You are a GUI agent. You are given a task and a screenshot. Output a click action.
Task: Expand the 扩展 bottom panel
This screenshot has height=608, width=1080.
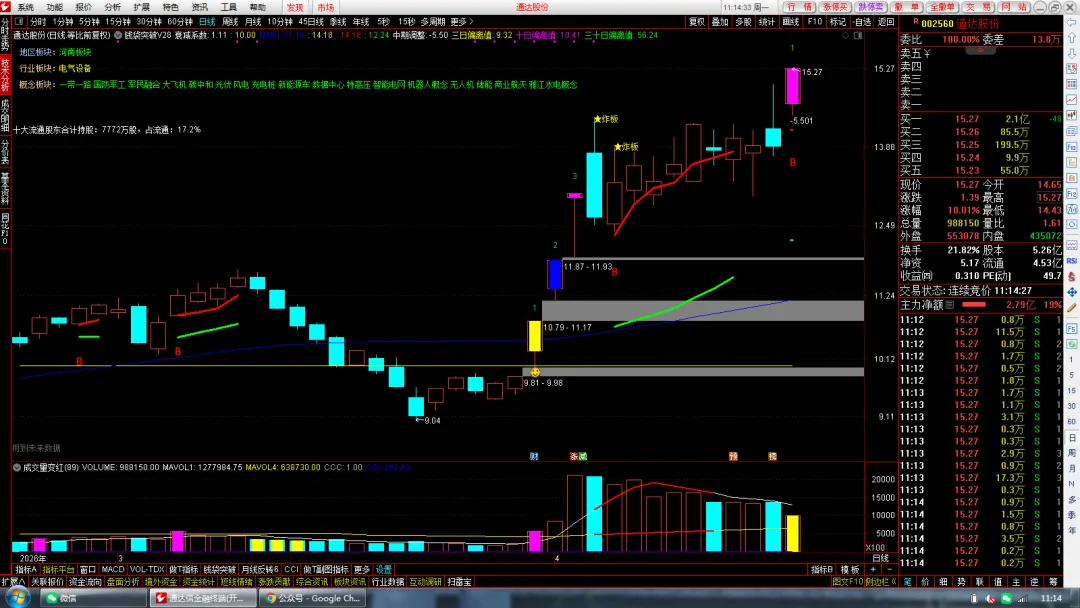12,582
